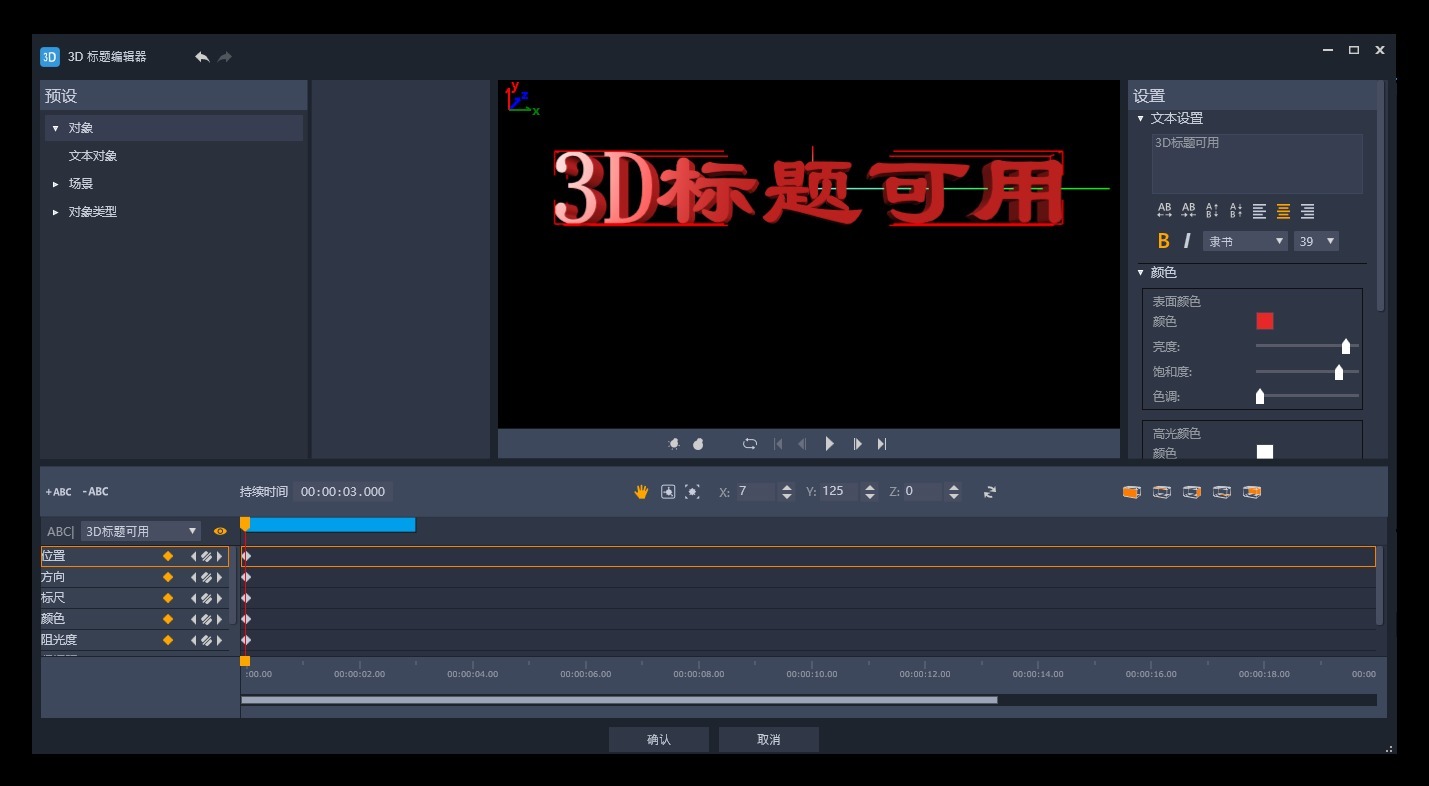This screenshot has width=1429, height=786.
Task: Expand the 场景 tree item
Action: coord(56,184)
